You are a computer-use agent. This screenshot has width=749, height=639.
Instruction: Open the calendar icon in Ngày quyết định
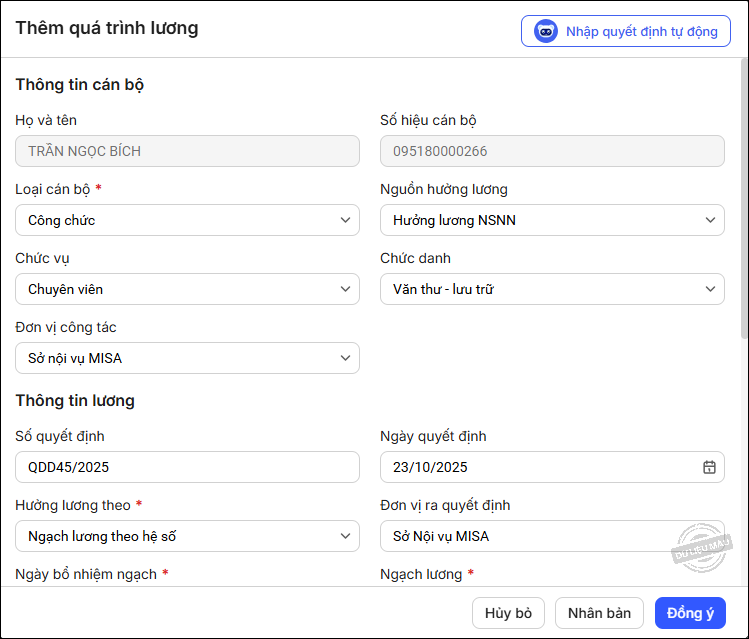(709, 467)
